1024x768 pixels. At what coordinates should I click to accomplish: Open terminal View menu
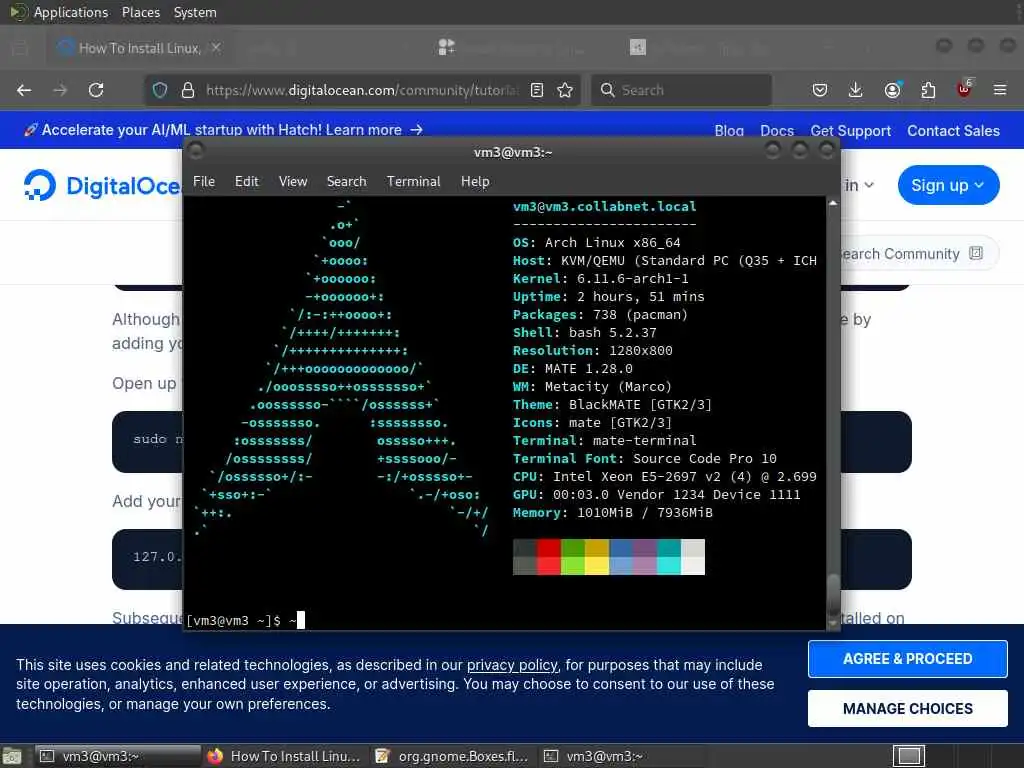pos(293,182)
